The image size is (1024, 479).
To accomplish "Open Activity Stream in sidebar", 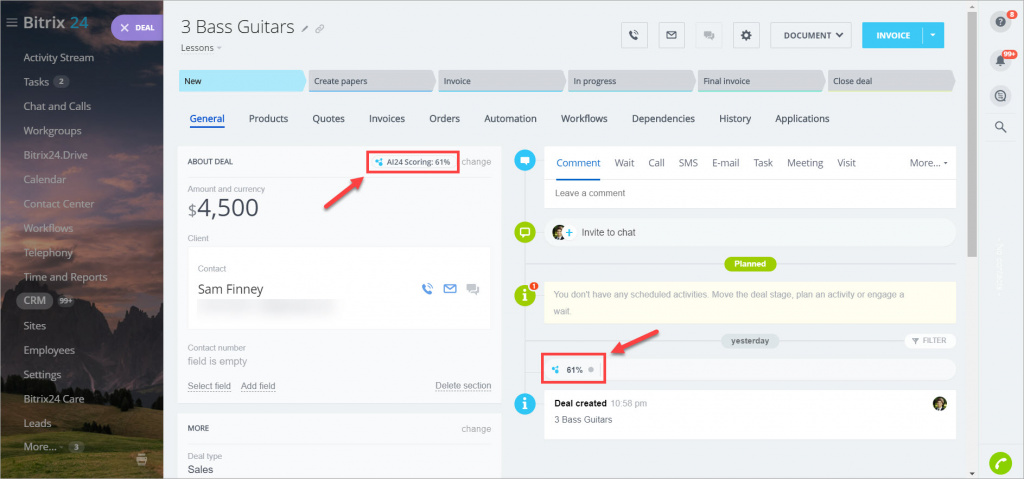I will (x=59, y=58).
